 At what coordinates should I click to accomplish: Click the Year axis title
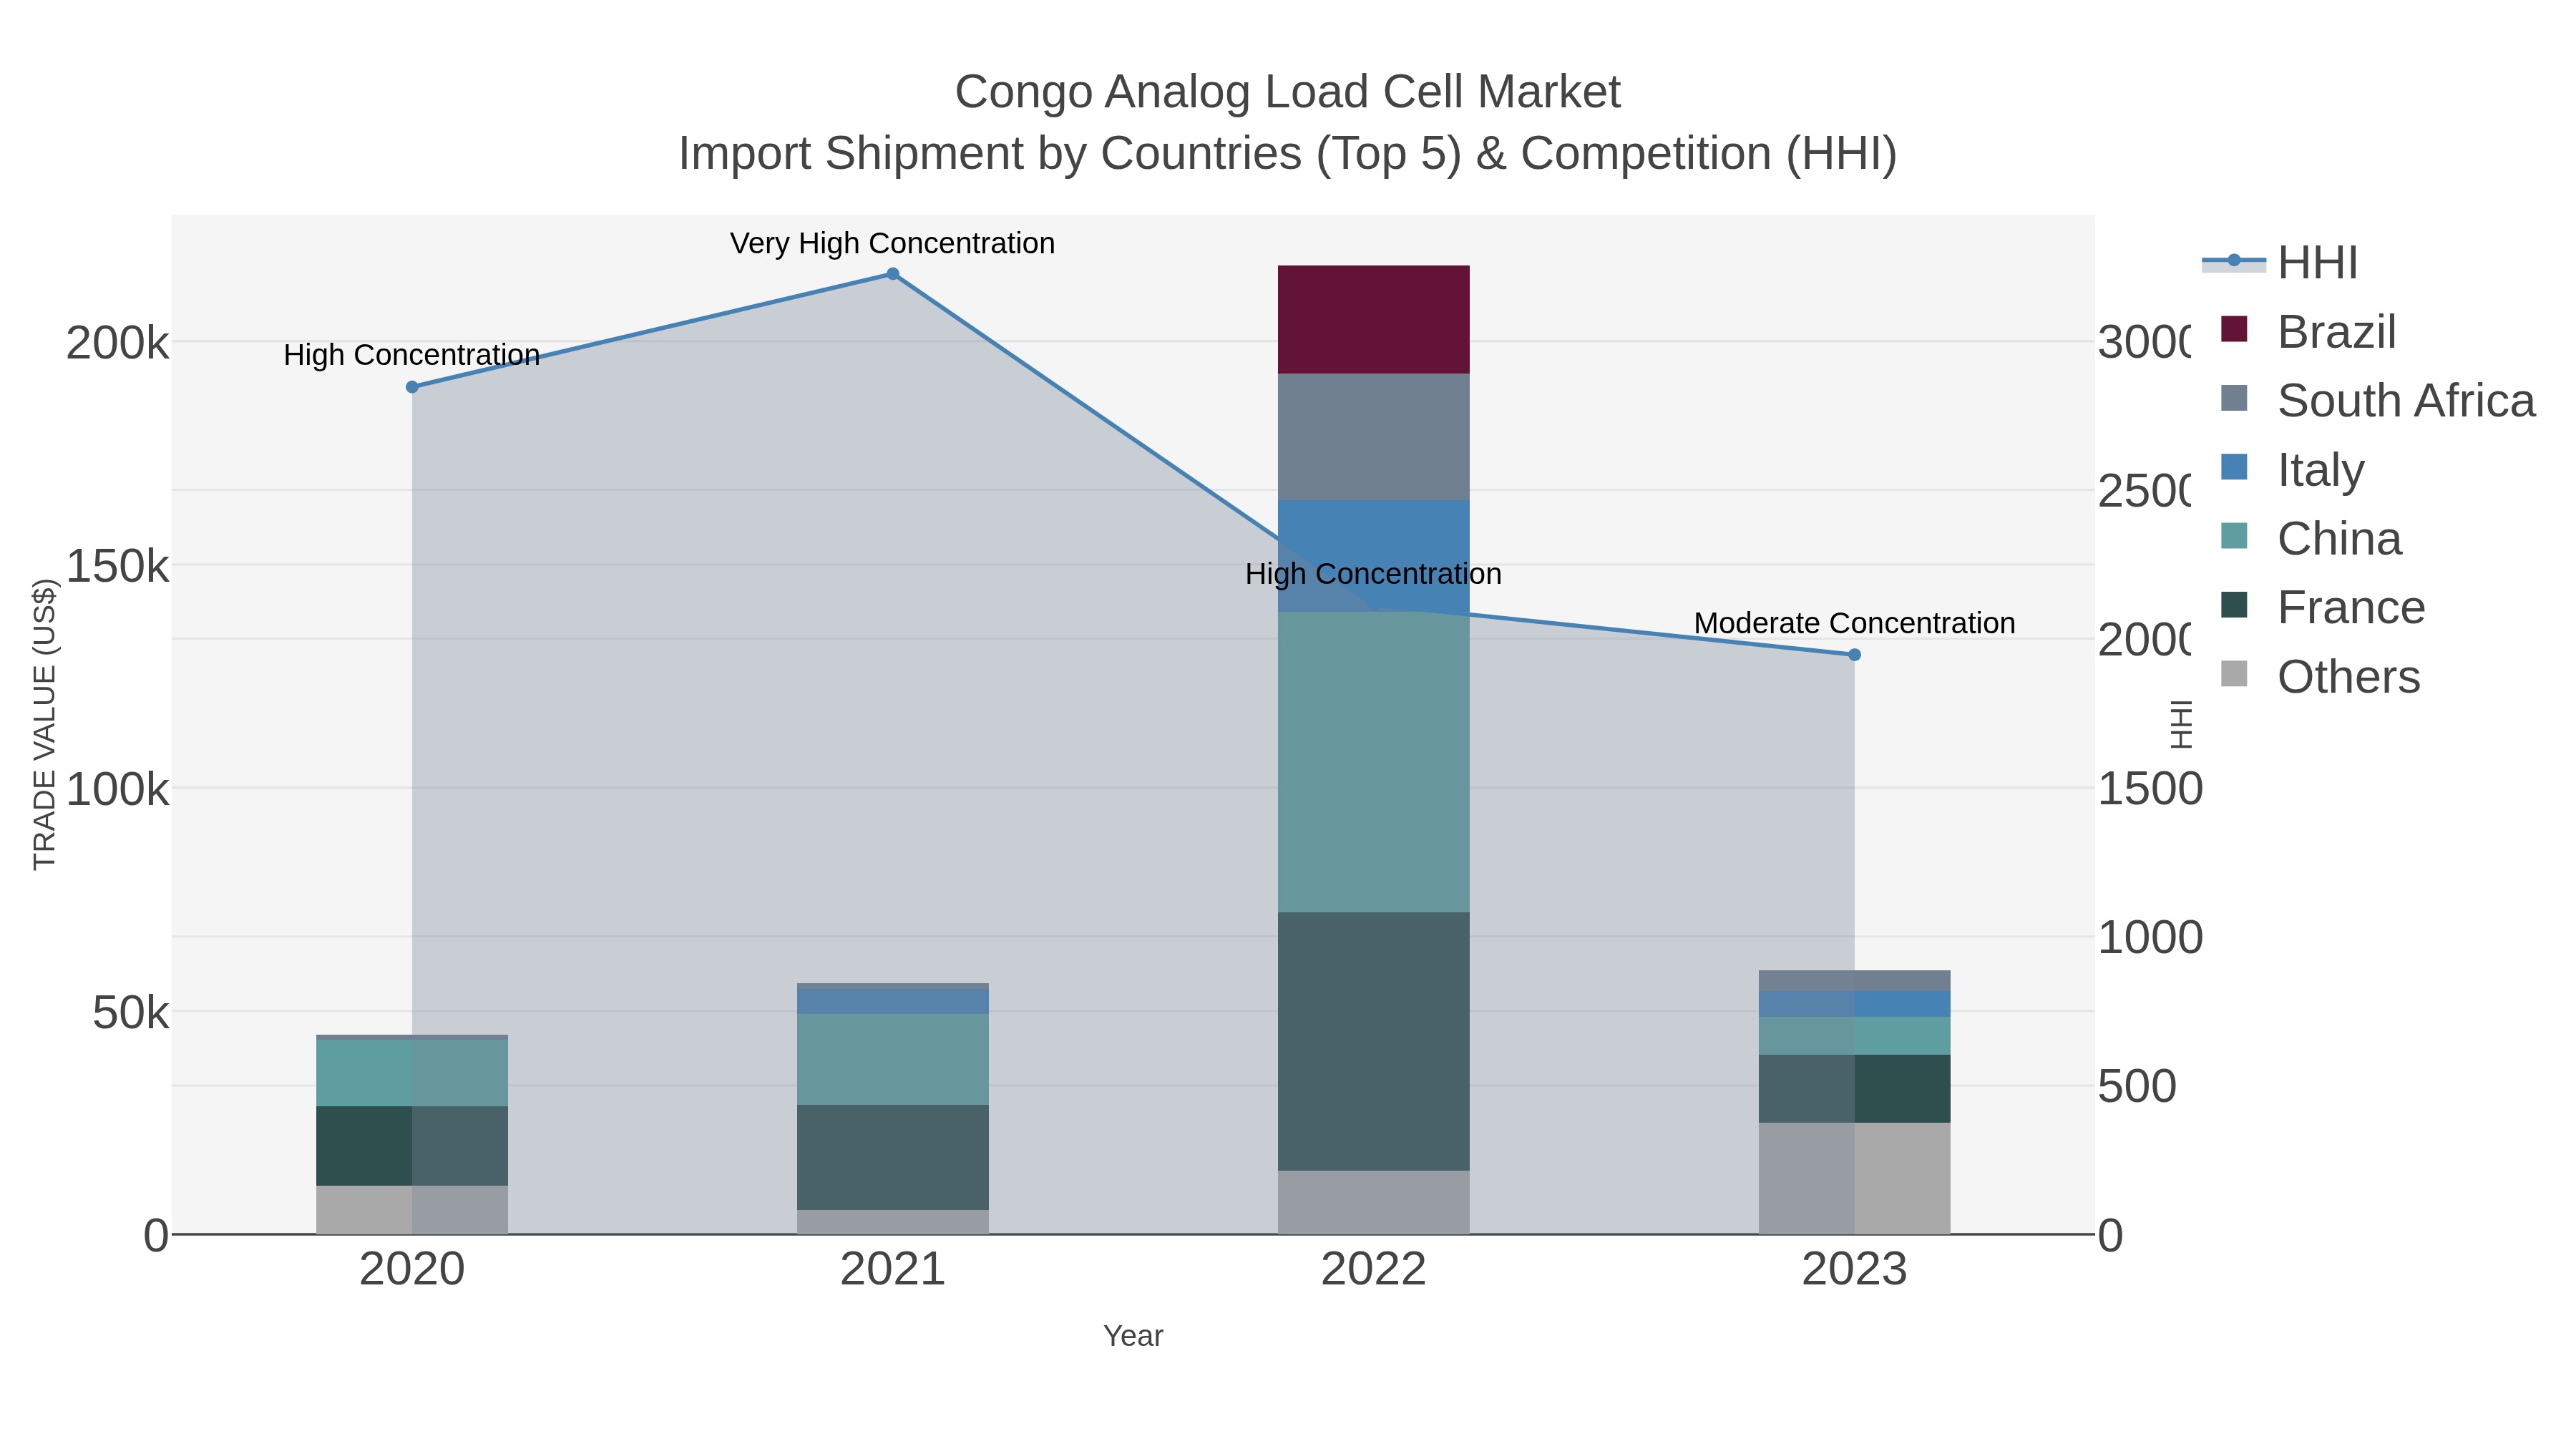point(1133,1336)
